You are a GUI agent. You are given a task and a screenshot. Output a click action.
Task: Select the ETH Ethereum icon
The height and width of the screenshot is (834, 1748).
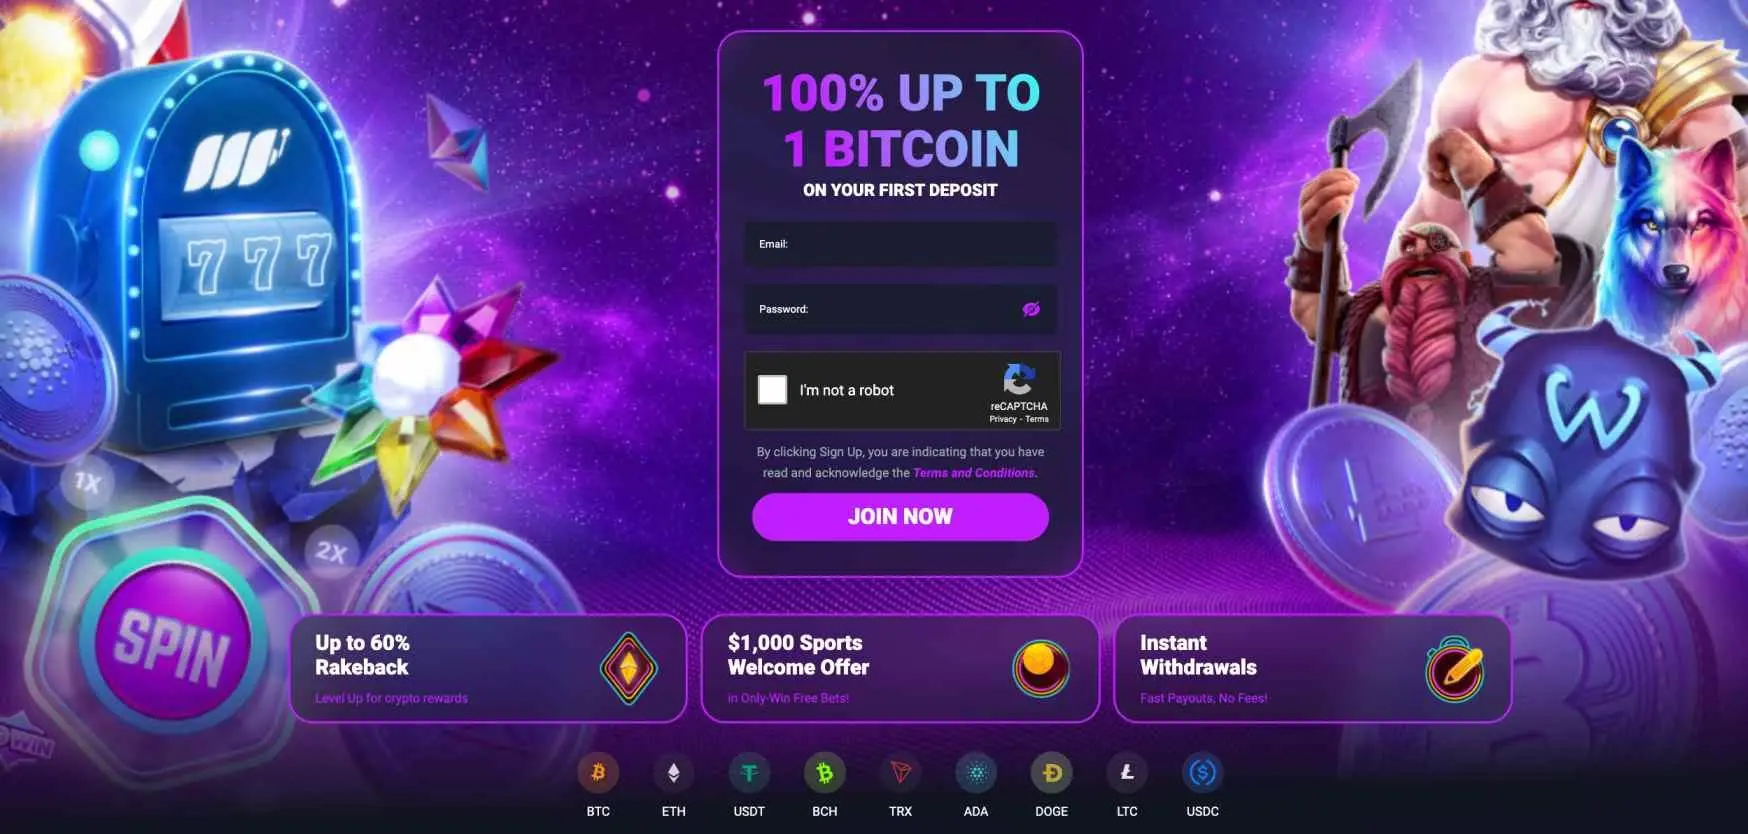(x=674, y=773)
